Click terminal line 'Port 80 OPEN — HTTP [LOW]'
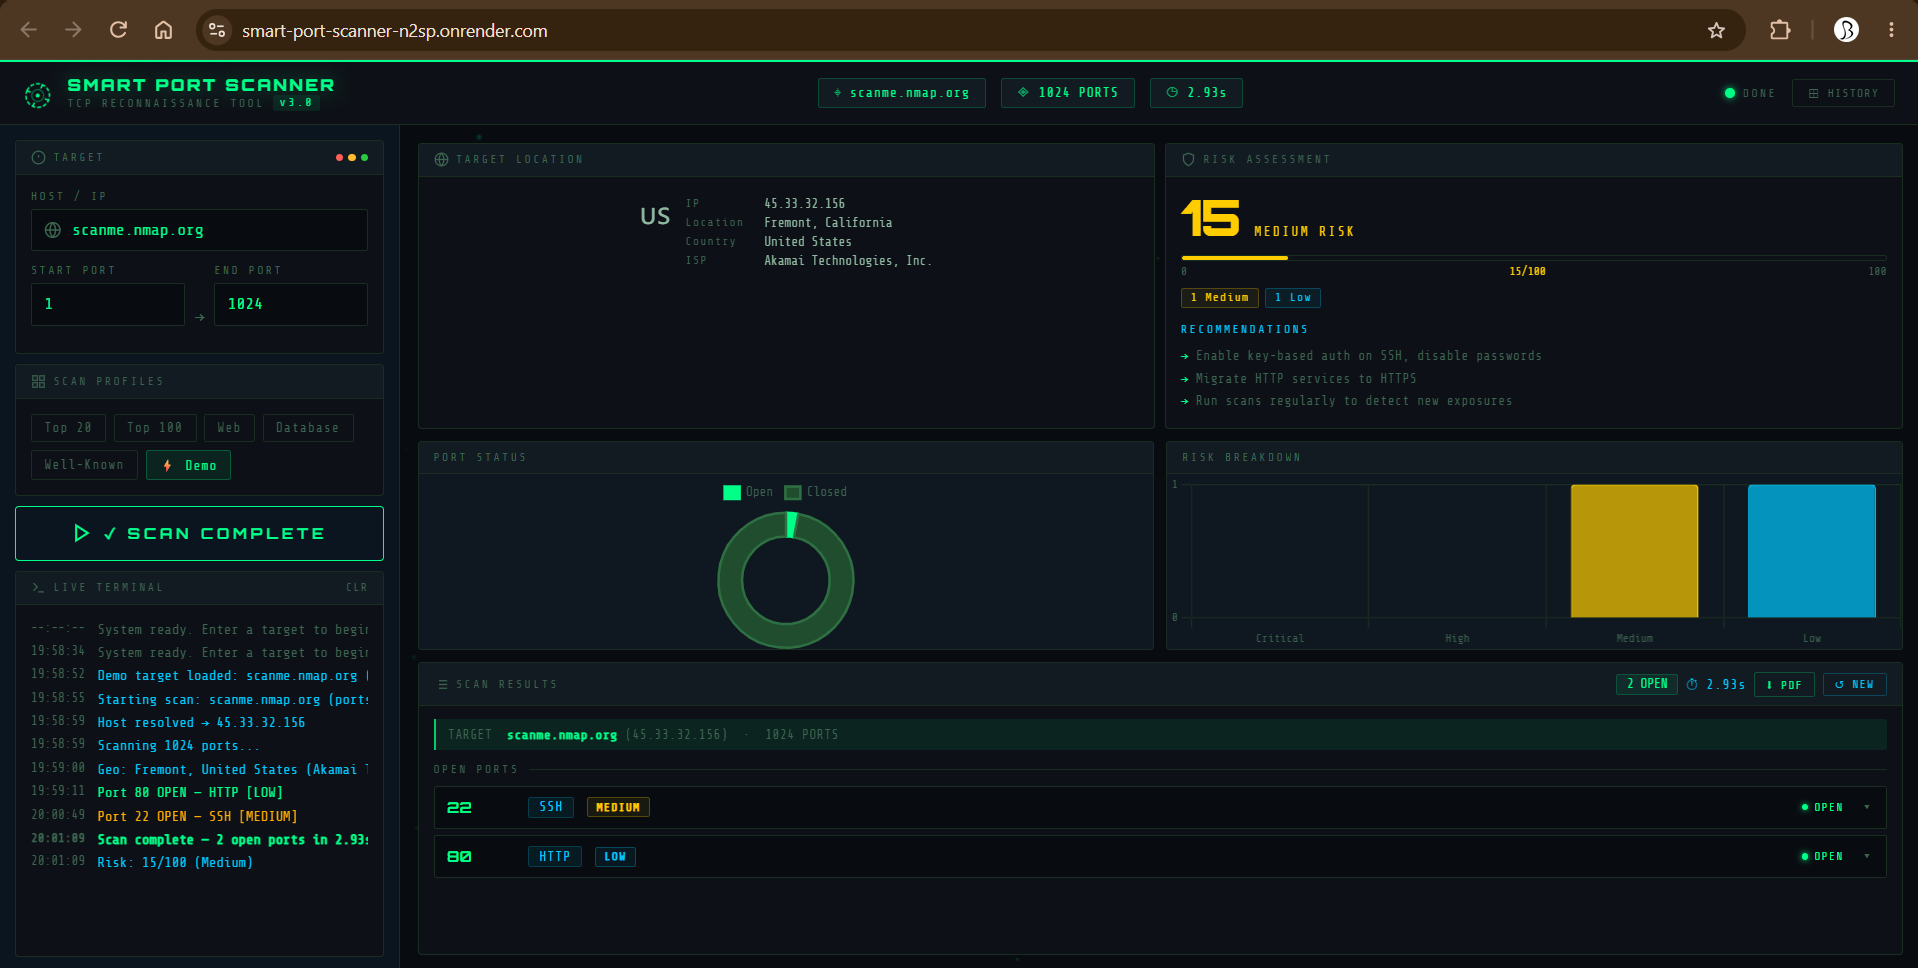 [190, 792]
